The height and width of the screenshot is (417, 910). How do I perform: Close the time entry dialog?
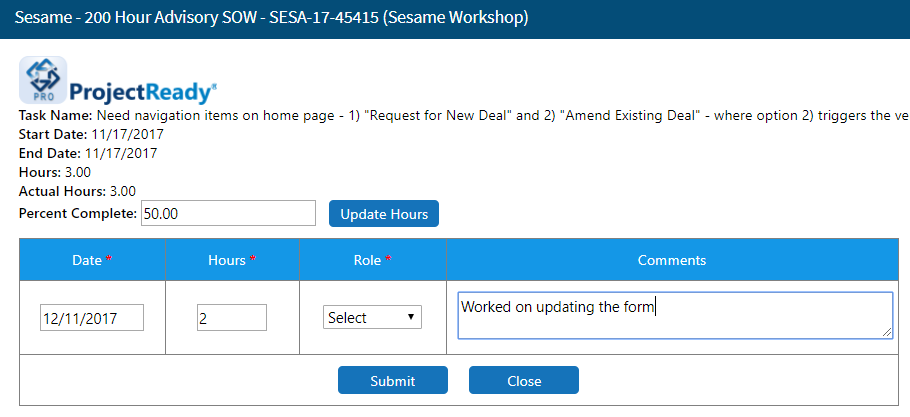click(x=524, y=380)
